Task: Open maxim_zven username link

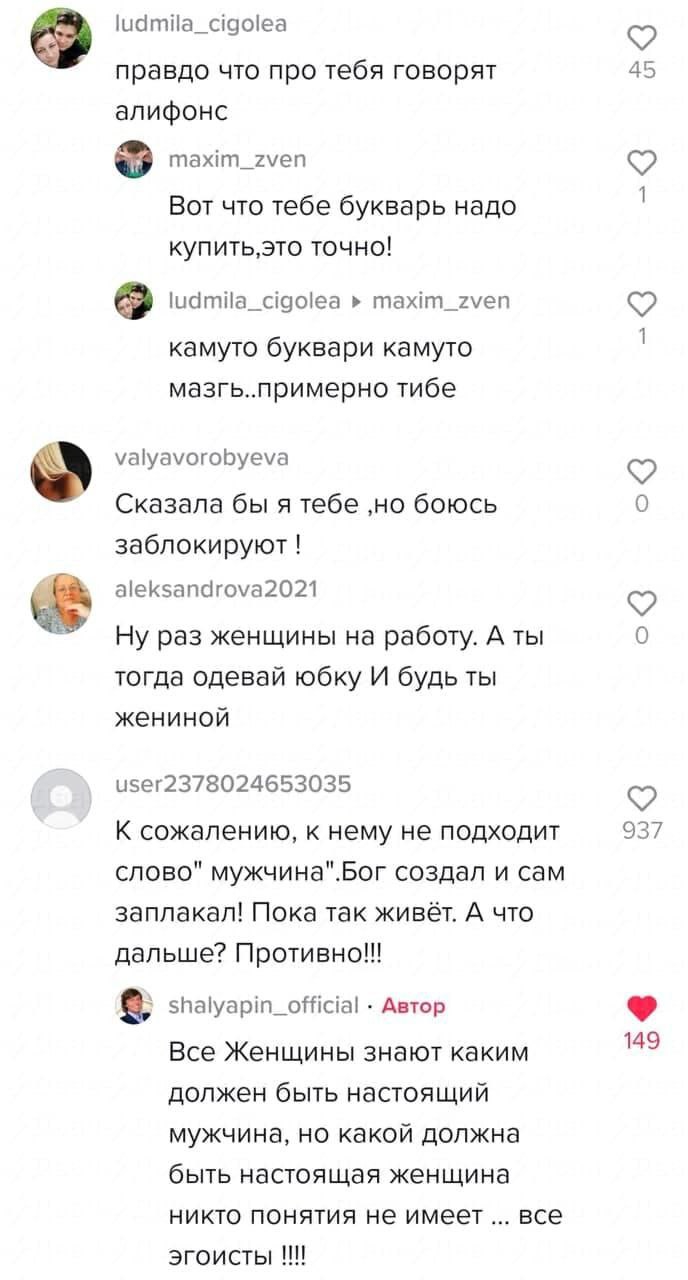Action: 238,159
